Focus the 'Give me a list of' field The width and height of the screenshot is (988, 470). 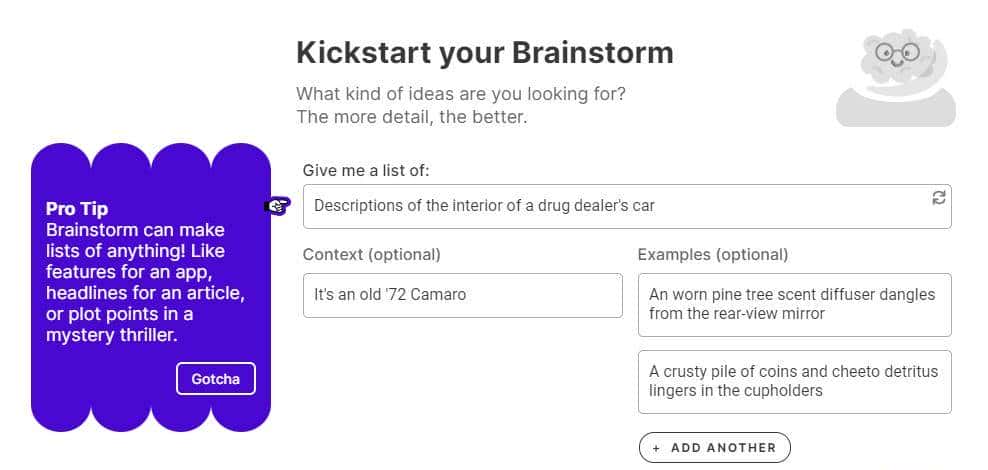click(610, 206)
